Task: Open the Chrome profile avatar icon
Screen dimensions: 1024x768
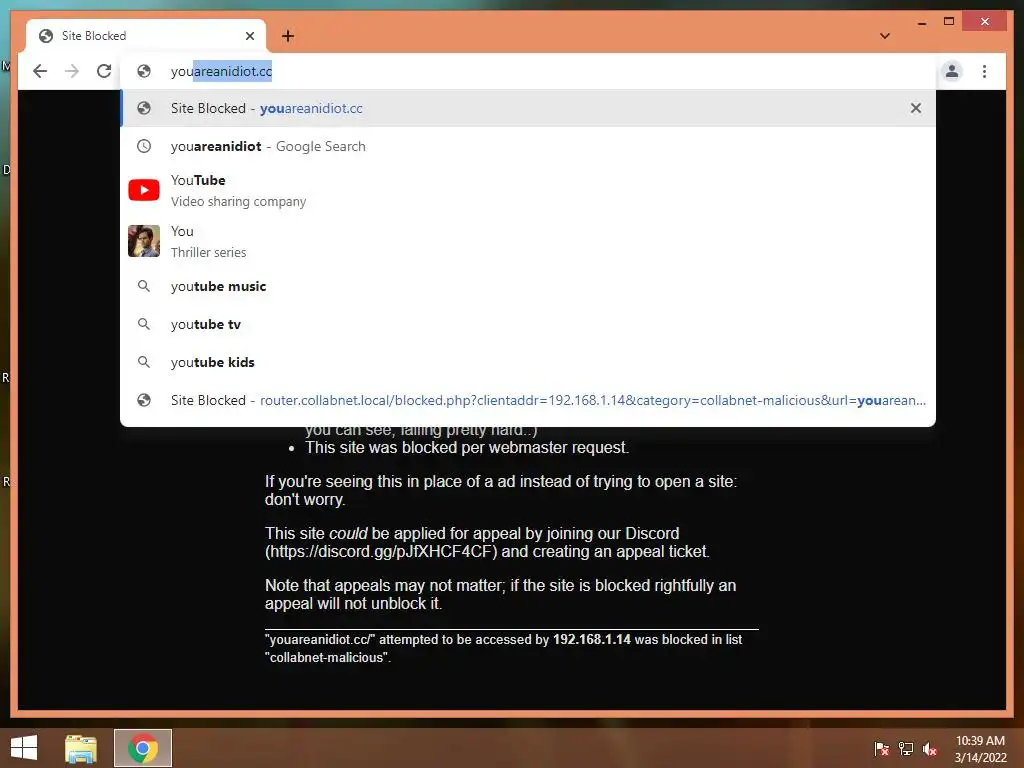Action: click(x=952, y=71)
